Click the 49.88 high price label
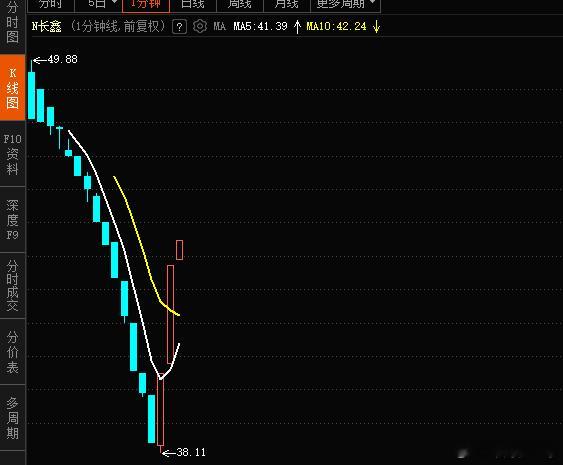 (x=62, y=59)
